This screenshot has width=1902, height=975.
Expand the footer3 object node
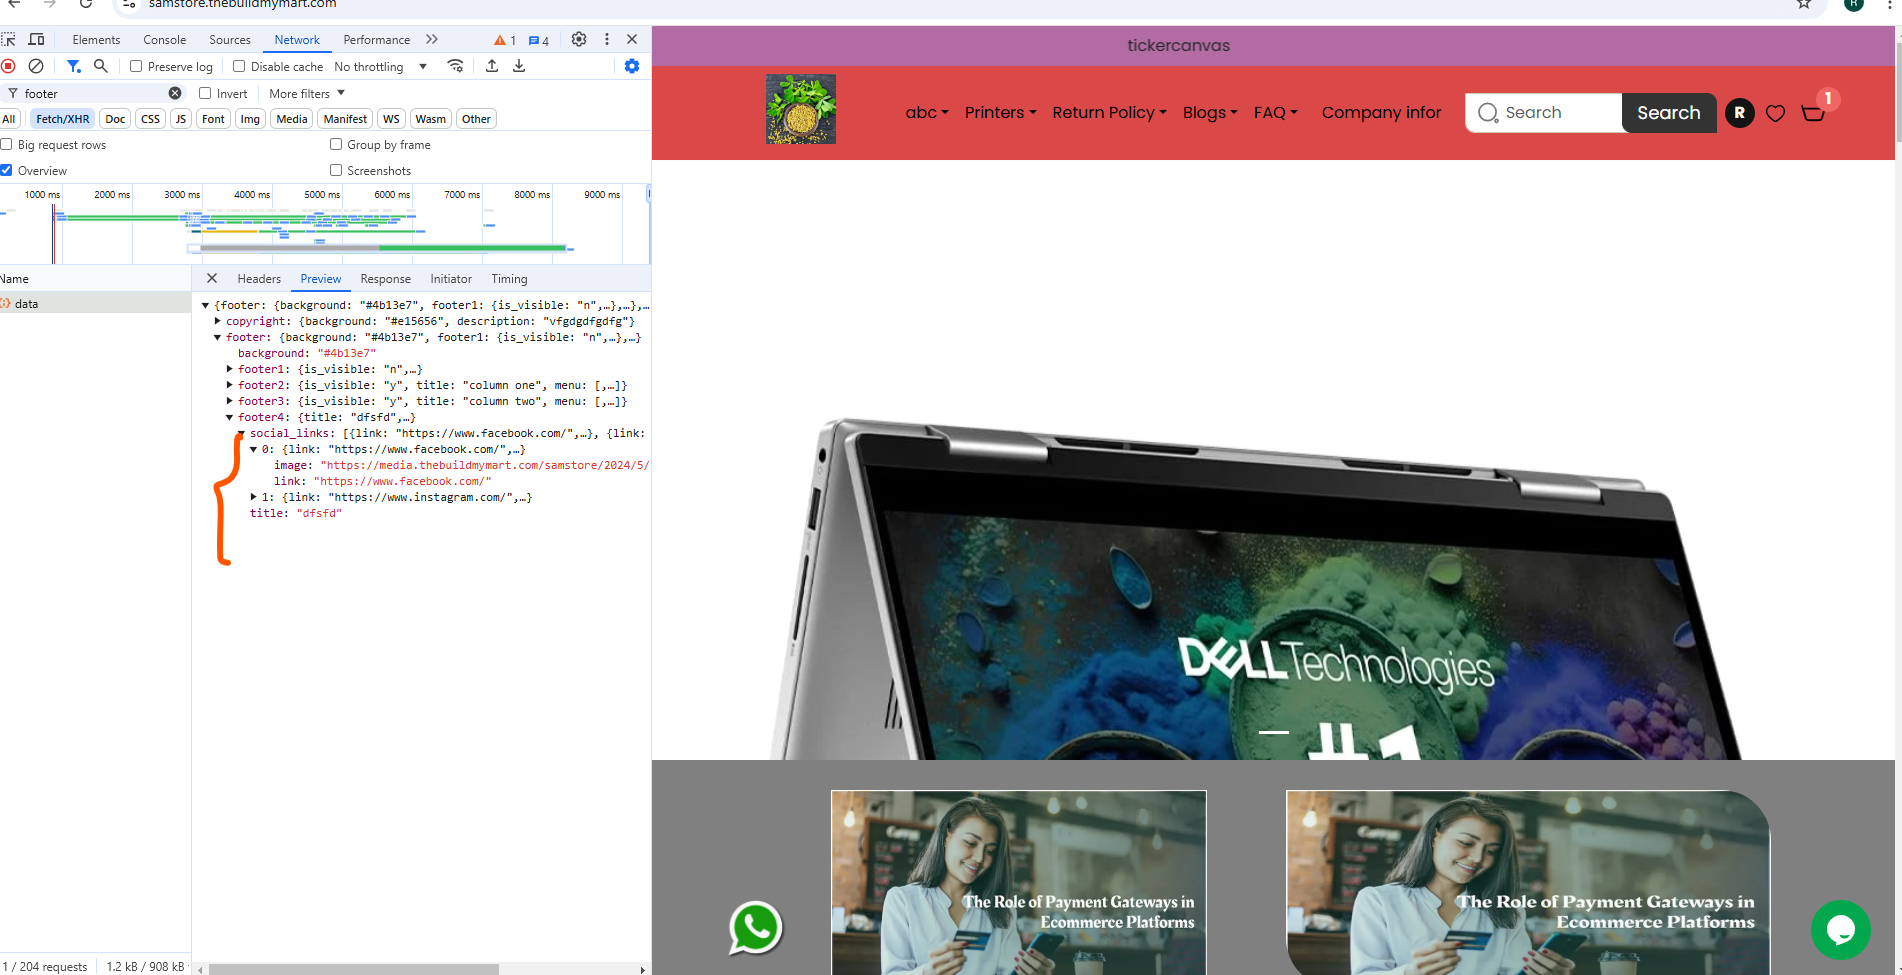coord(229,401)
